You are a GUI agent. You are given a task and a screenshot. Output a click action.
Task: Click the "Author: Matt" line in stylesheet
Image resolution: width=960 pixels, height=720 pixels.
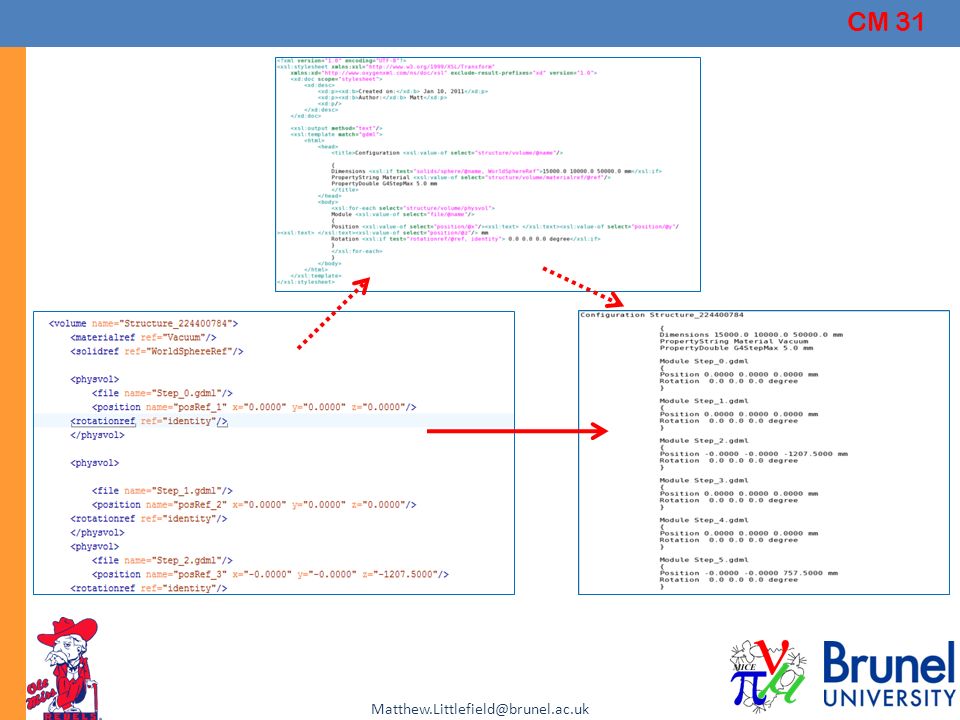[383, 97]
